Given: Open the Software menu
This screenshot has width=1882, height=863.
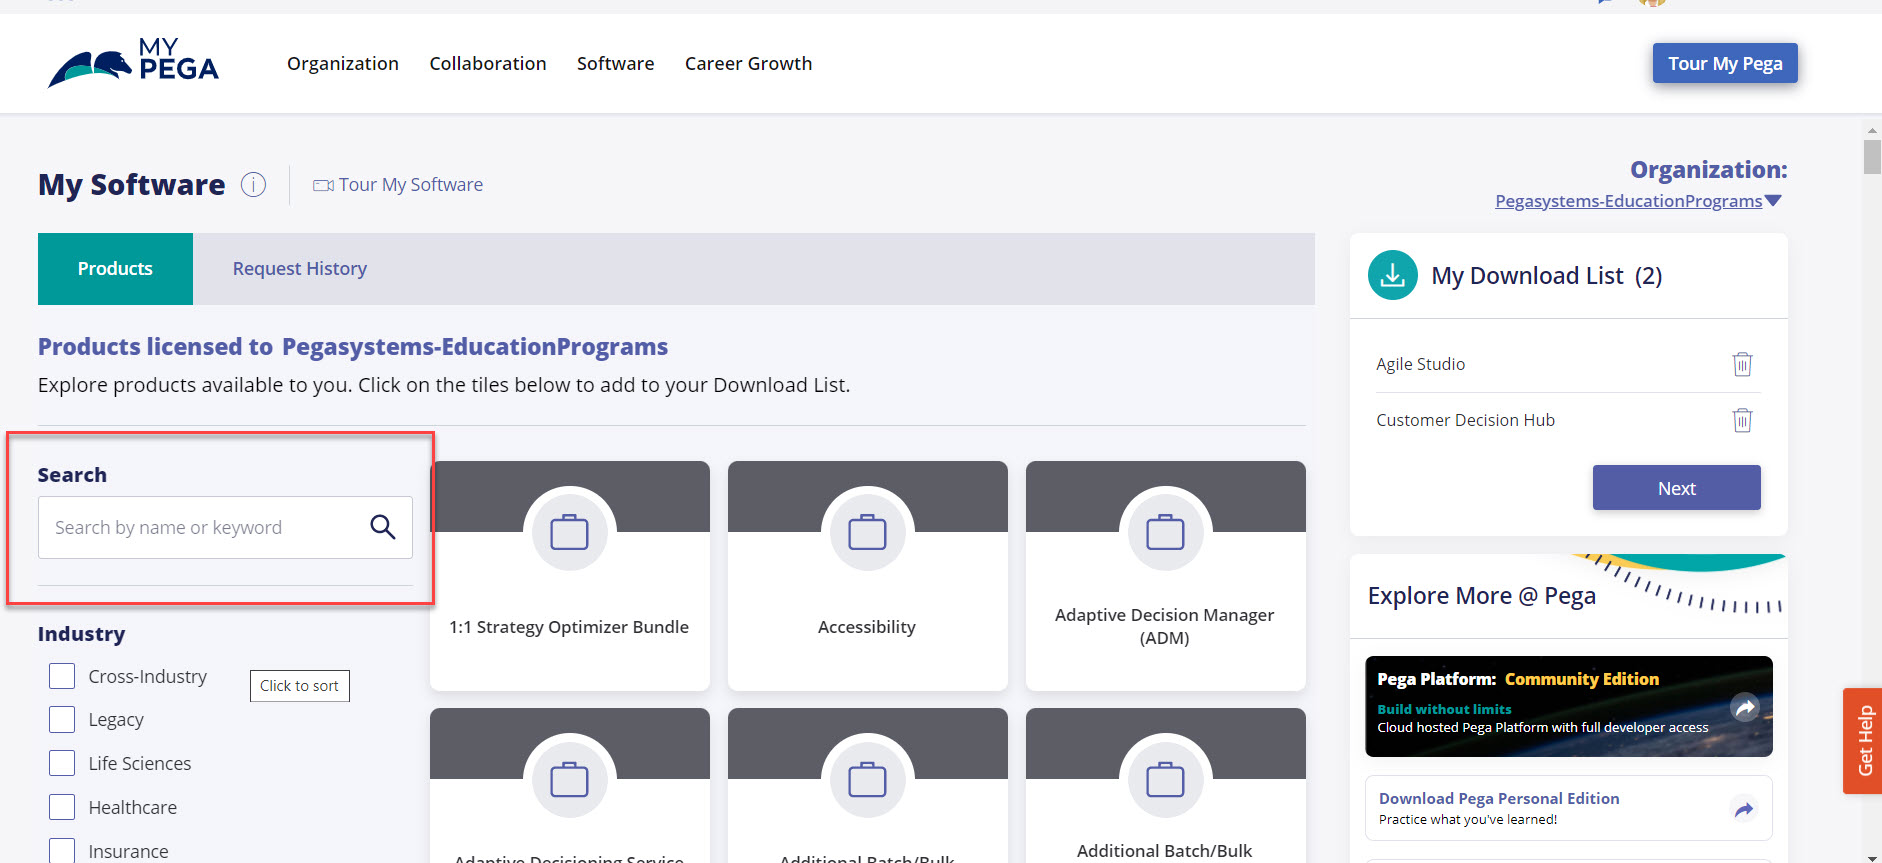Looking at the screenshot, I should click(616, 63).
